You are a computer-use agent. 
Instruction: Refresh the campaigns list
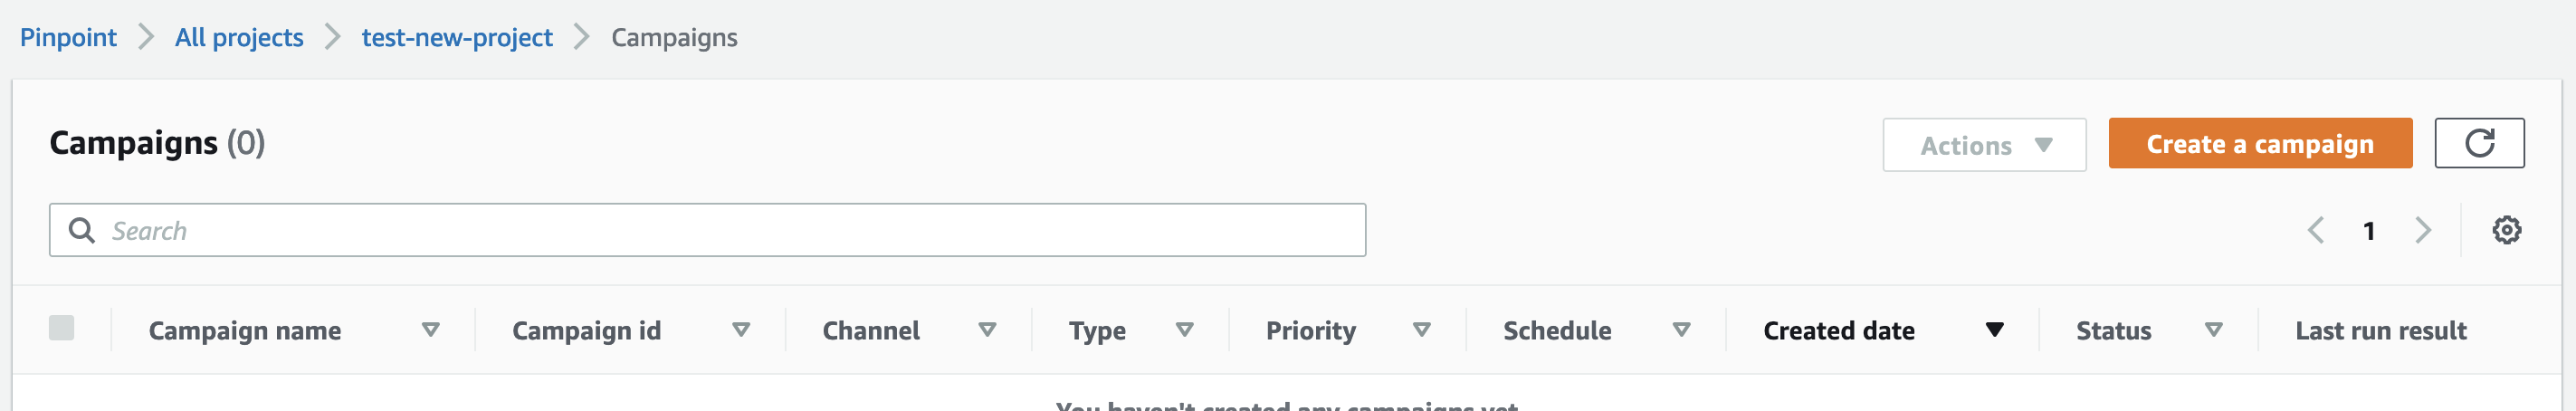[x=2478, y=143]
